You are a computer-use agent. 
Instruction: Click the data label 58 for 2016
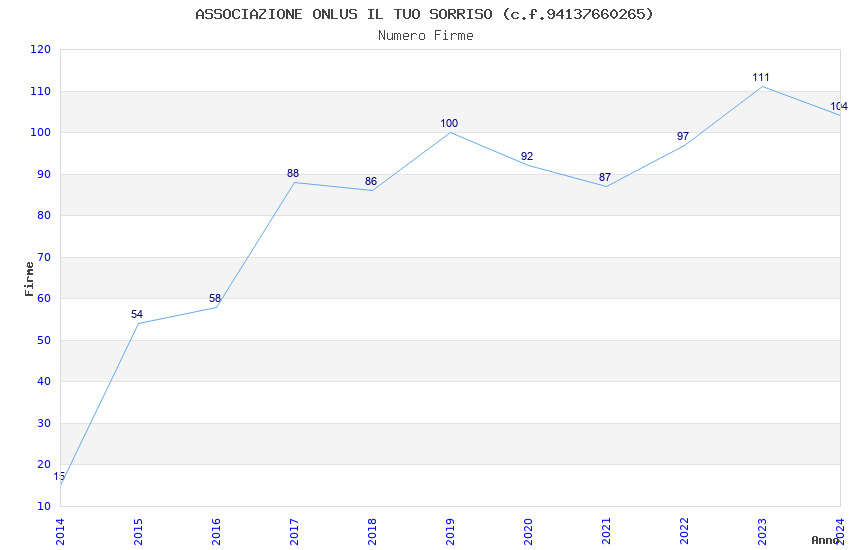(x=215, y=298)
